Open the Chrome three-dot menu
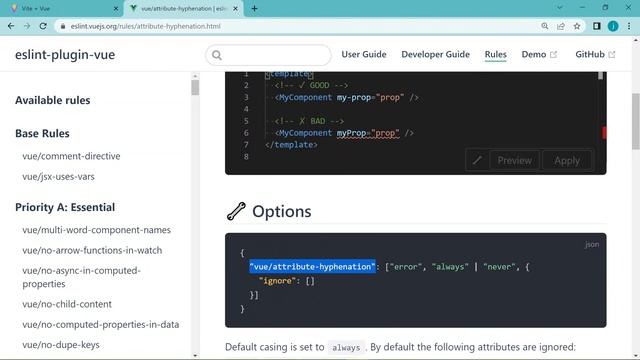This screenshot has width=640, height=360. pyautogui.click(x=629, y=26)
